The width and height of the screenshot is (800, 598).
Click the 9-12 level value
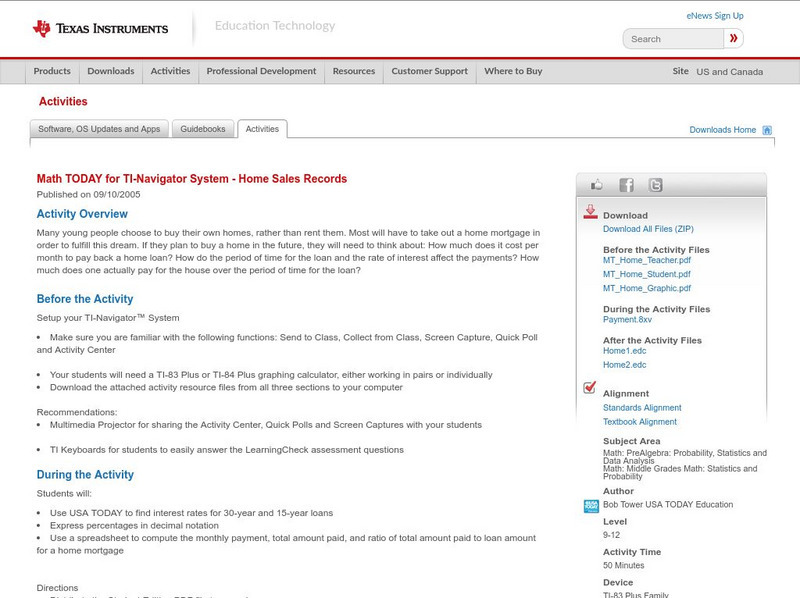tap(611, 535)
